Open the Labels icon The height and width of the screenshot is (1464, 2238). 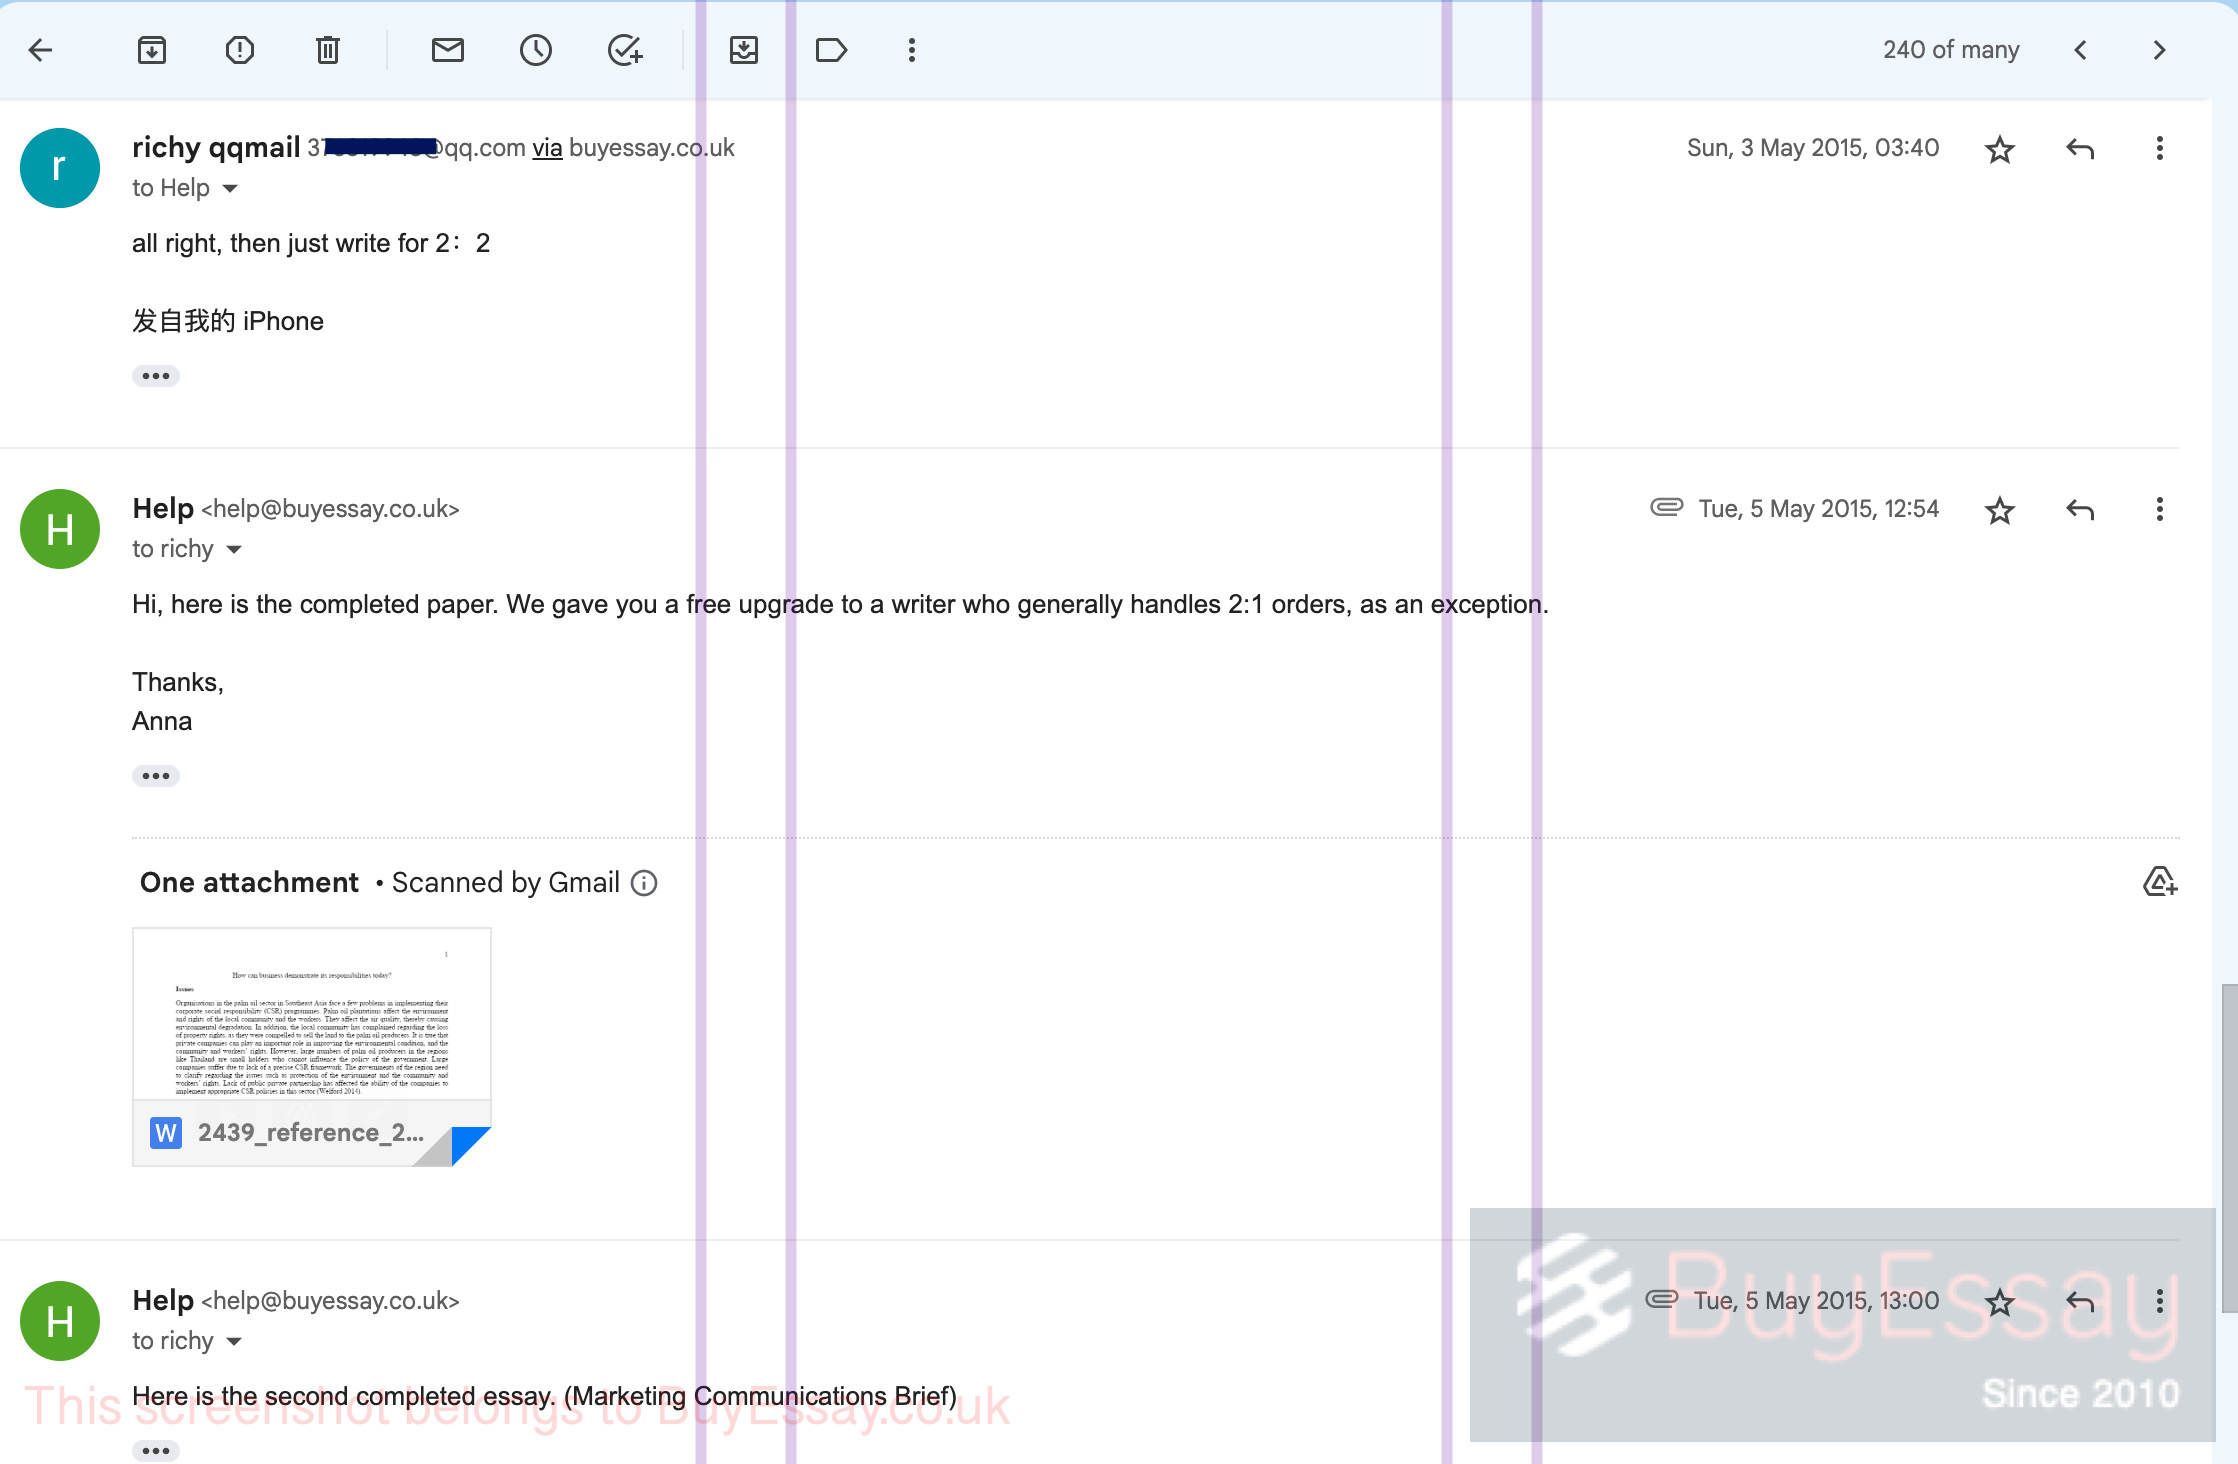(x=831, y=50)
